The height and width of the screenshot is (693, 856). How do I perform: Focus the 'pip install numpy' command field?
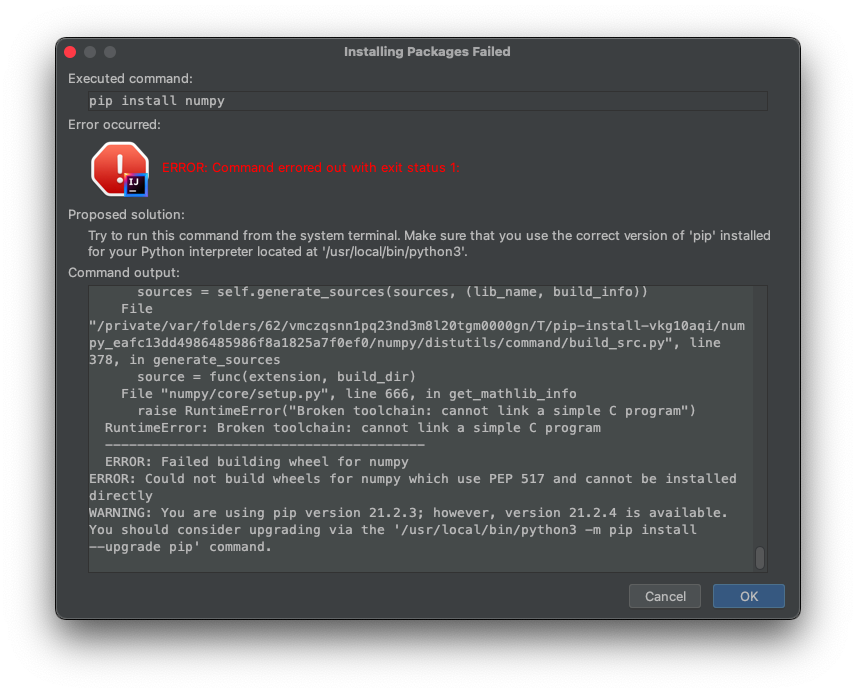[427, 101]
